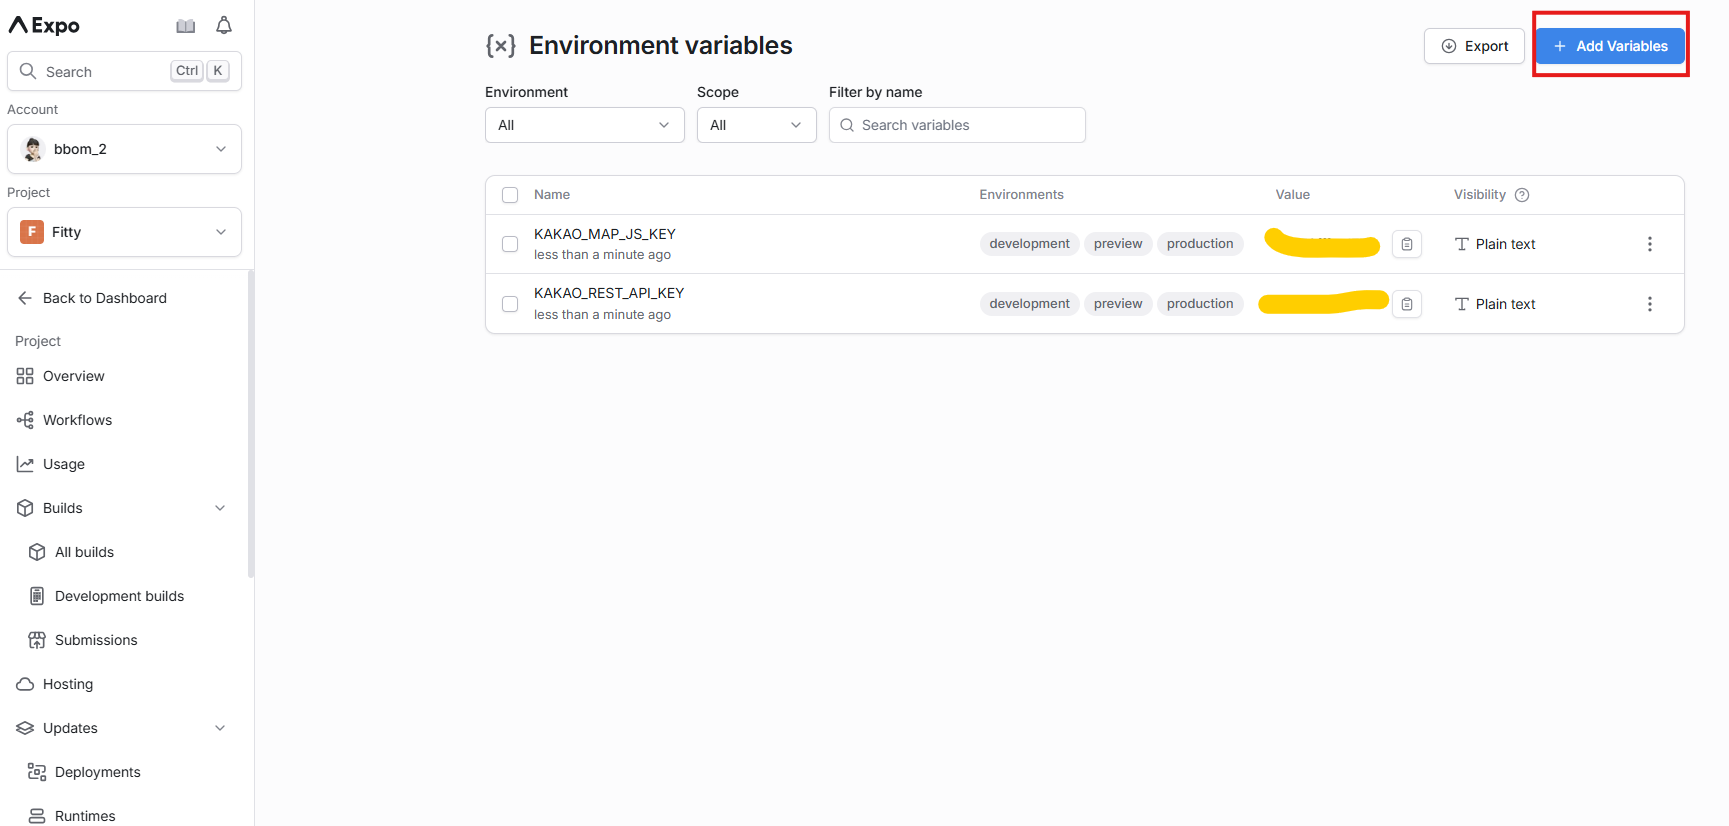Go Back to Dashboard
This screenshot has height=826, width=1729.
coord(105,298)
